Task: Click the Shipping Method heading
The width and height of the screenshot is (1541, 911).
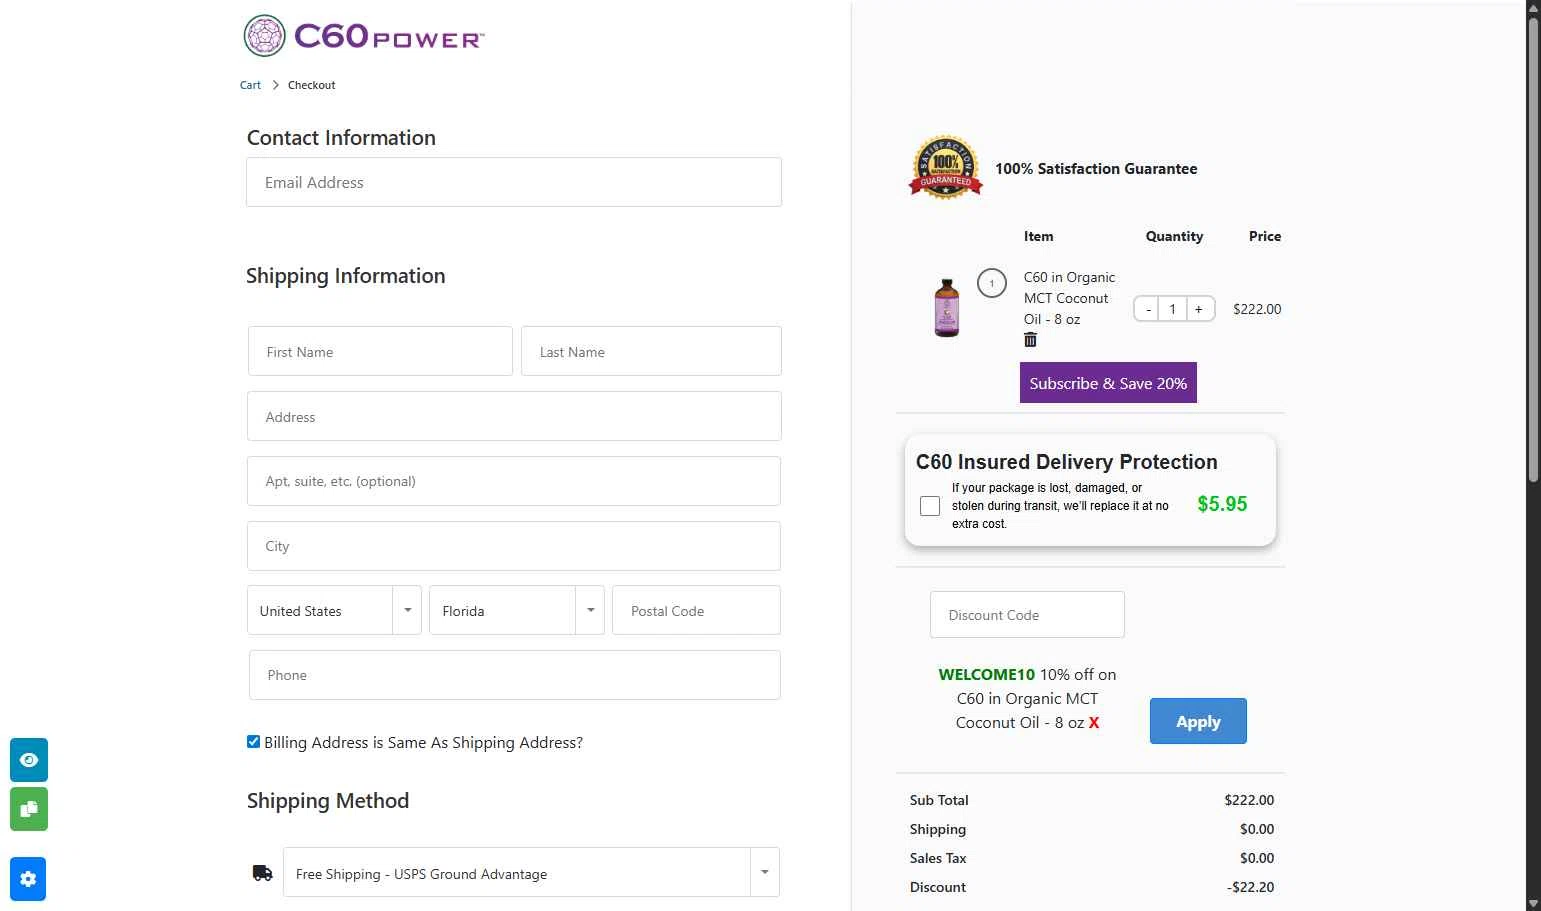Action: [x=328, y=800]
